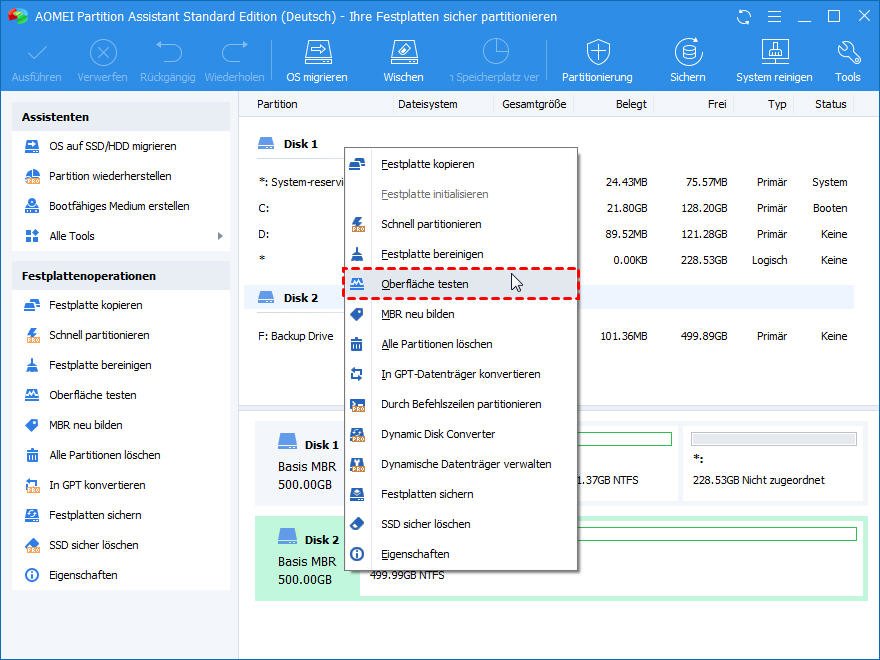Image resolution: width=880 pixels, height=660 pixels.
Task: Click the 228.53GB Nicht zugeordnet block
Action: [x=773, y=463]
